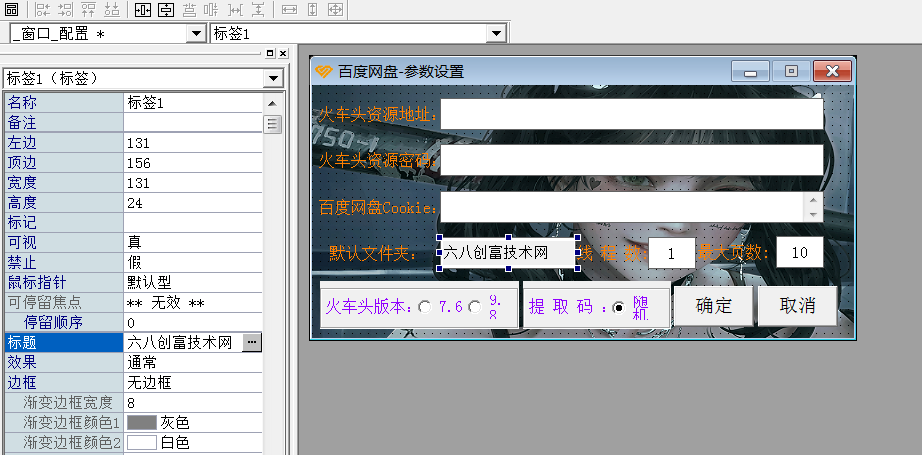Click the 百度网盘Cookie input box

622,207
